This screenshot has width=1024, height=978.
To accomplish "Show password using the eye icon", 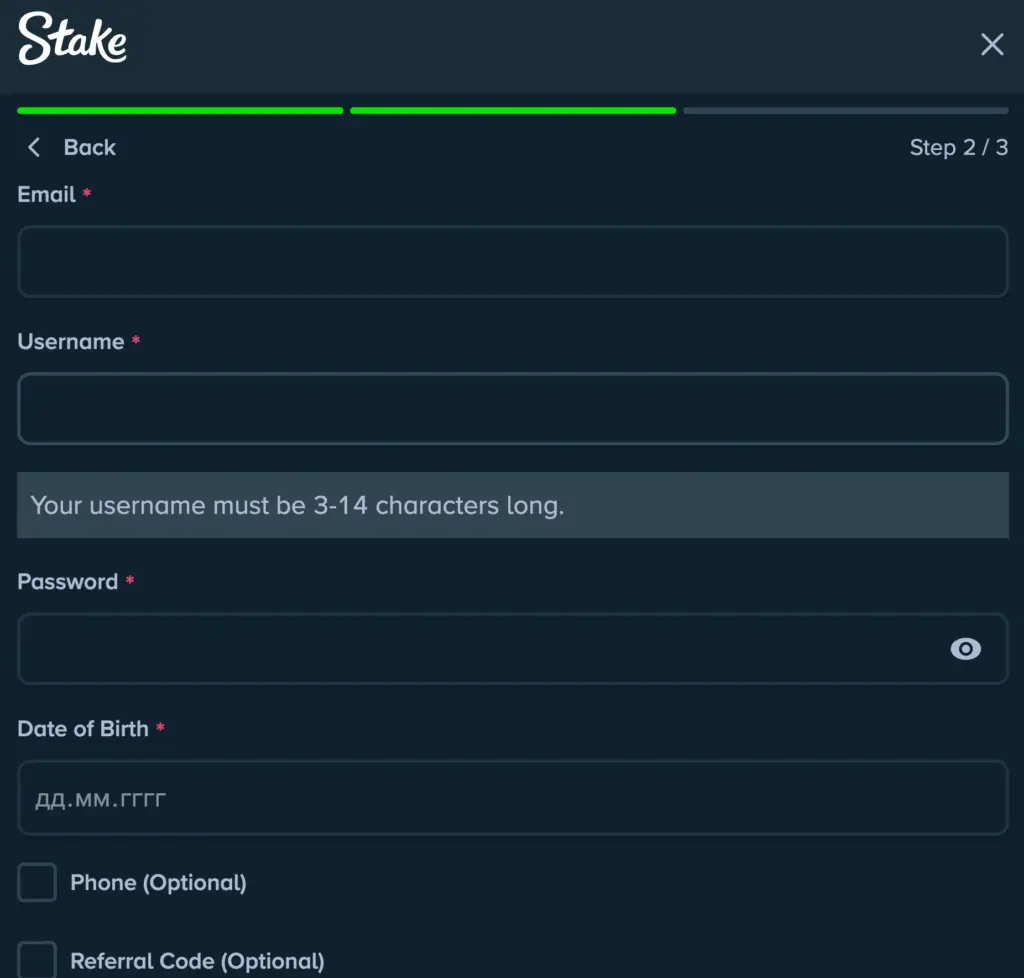I will tap(965, 650).
